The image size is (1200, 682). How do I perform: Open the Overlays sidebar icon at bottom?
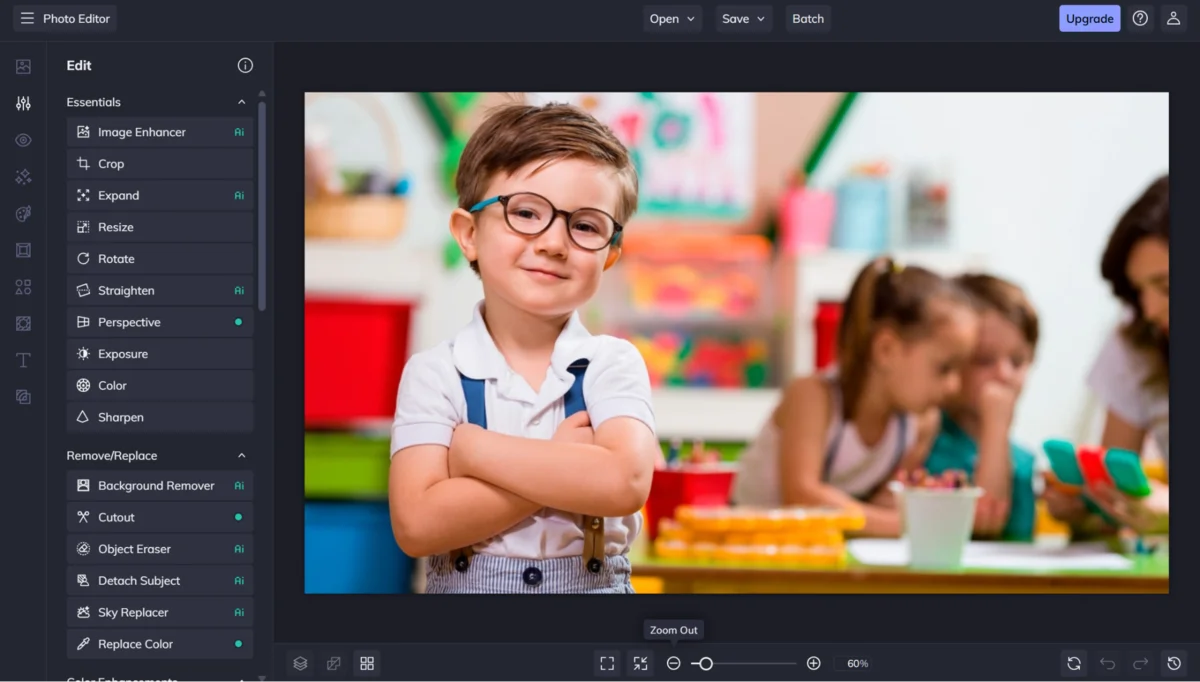pos(23,397)
